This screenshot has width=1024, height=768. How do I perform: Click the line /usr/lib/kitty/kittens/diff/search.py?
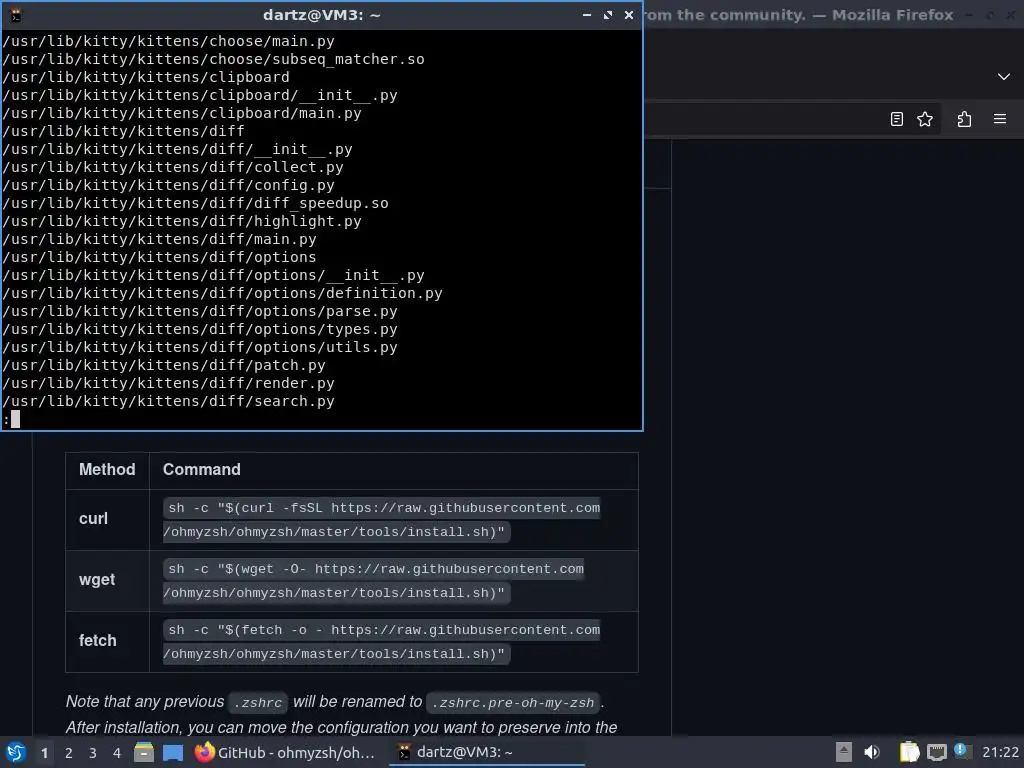(168, 402)
